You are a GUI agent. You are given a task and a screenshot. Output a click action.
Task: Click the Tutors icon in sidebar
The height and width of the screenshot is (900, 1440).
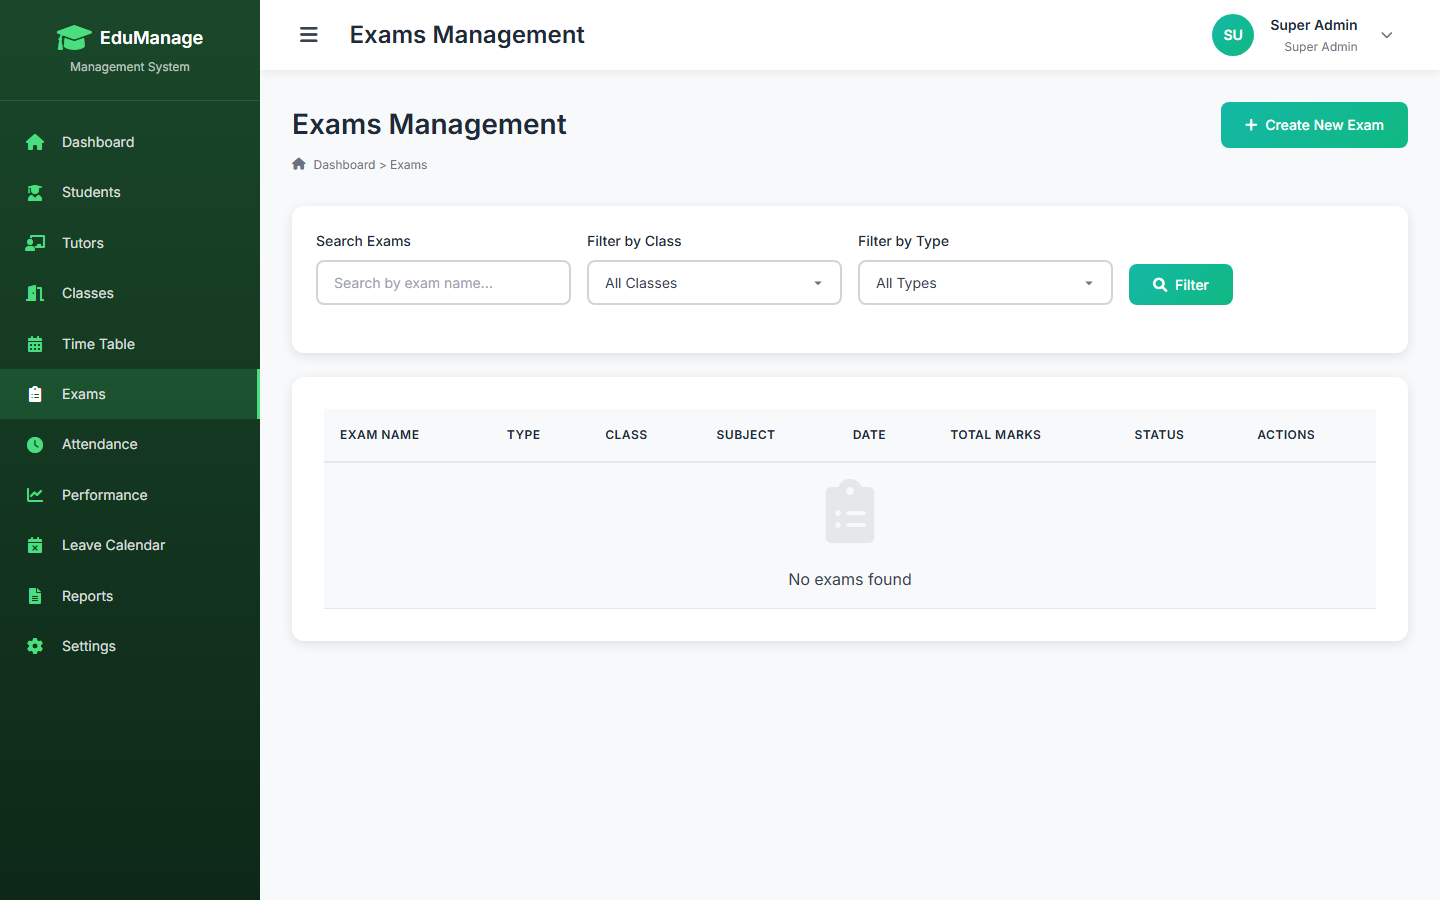(35, 243)
